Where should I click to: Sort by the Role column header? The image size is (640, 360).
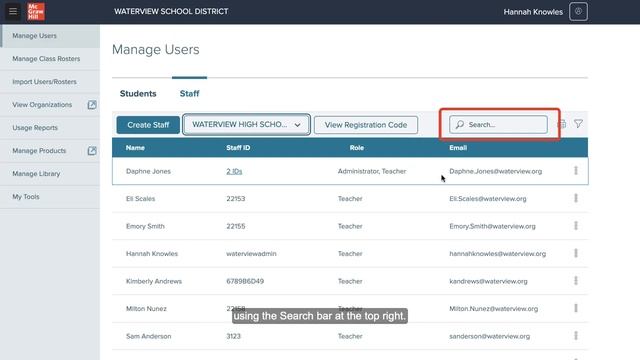[x=357, y=148]
